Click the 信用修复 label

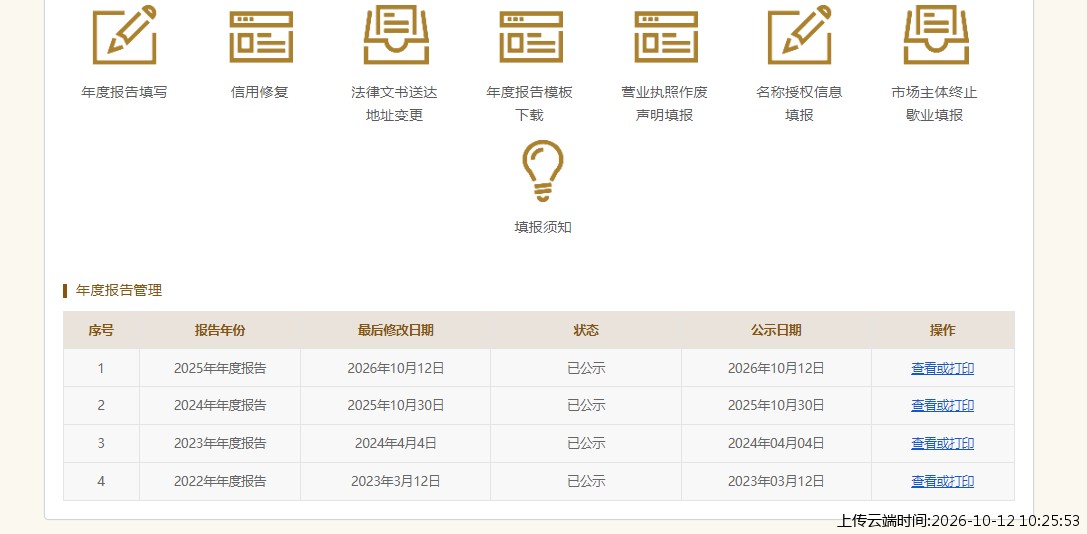click(x=260, y=92)
